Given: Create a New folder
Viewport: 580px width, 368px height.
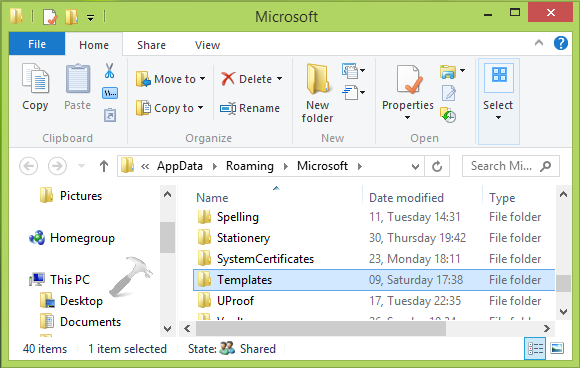Looking at the screenshot, I should (x=317, y=93).
